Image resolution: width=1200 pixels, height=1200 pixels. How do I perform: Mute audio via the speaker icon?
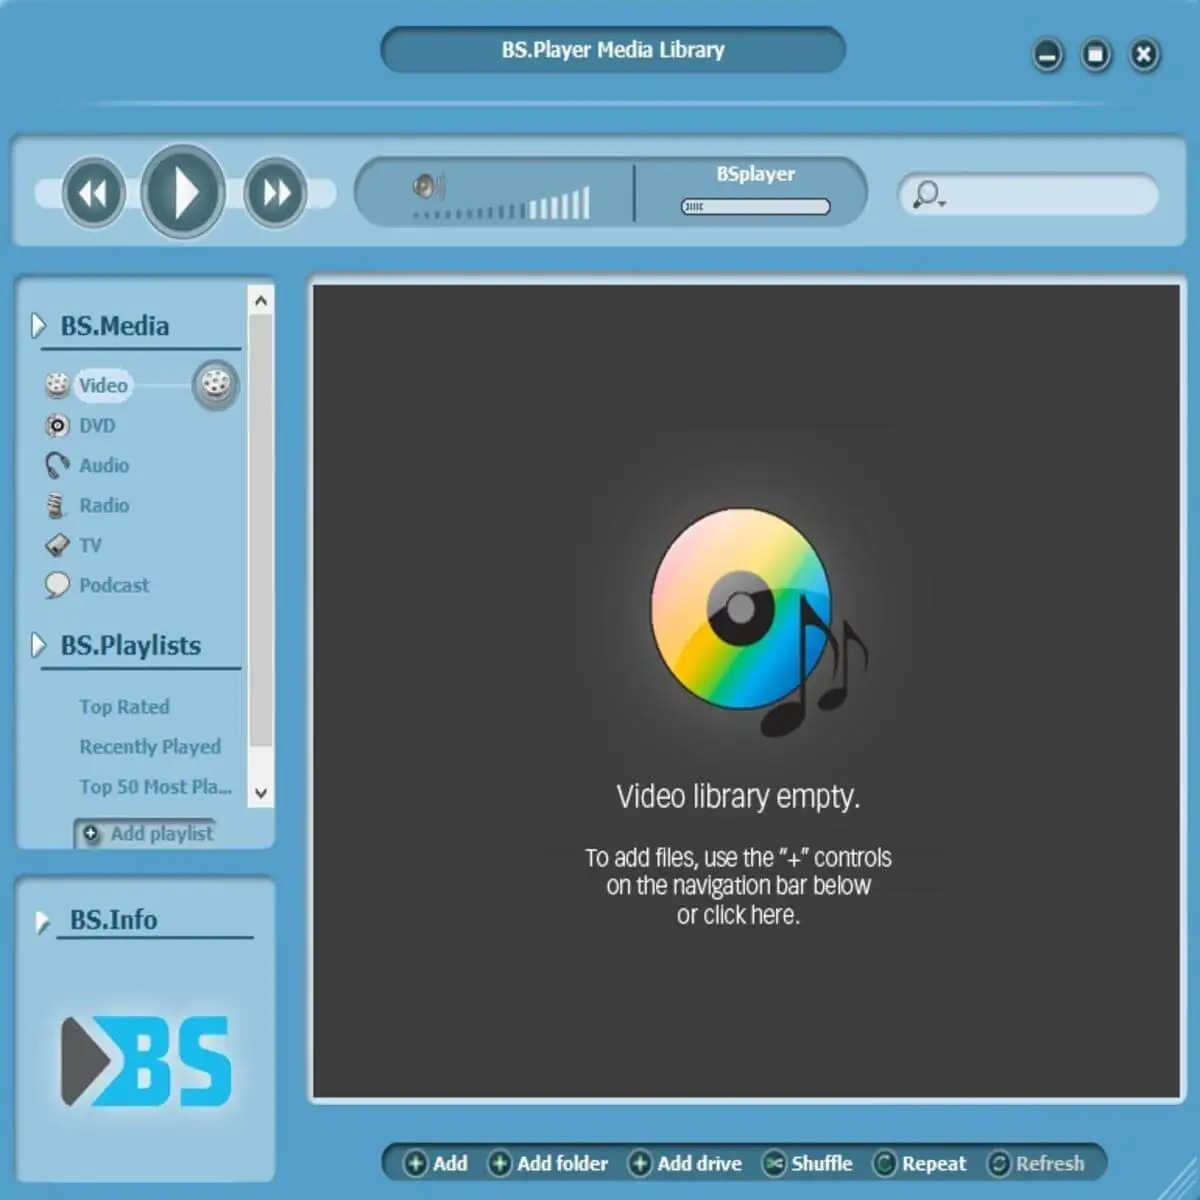[x=429, y=186]
